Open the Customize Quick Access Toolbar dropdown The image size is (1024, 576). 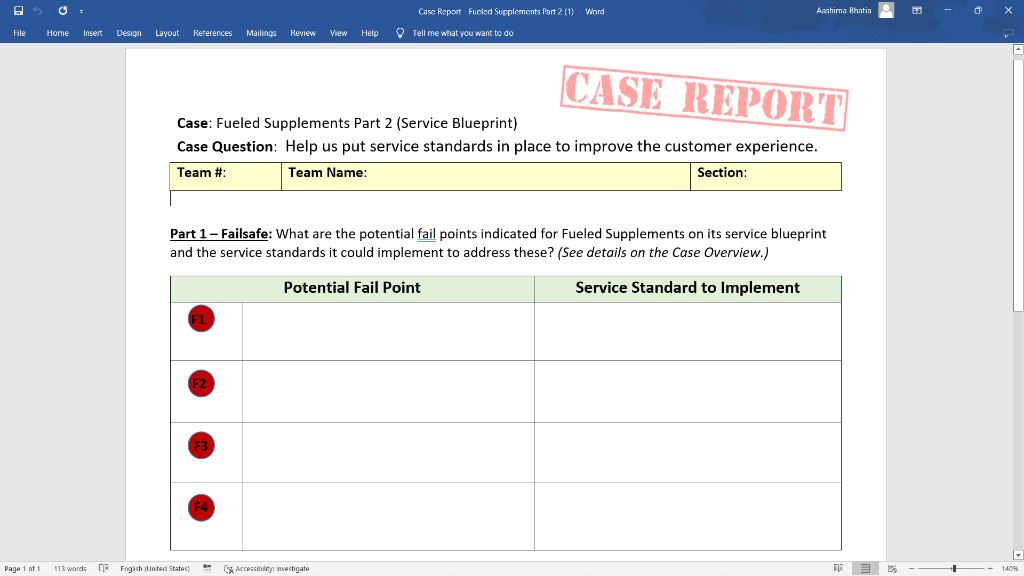[80, 11]
